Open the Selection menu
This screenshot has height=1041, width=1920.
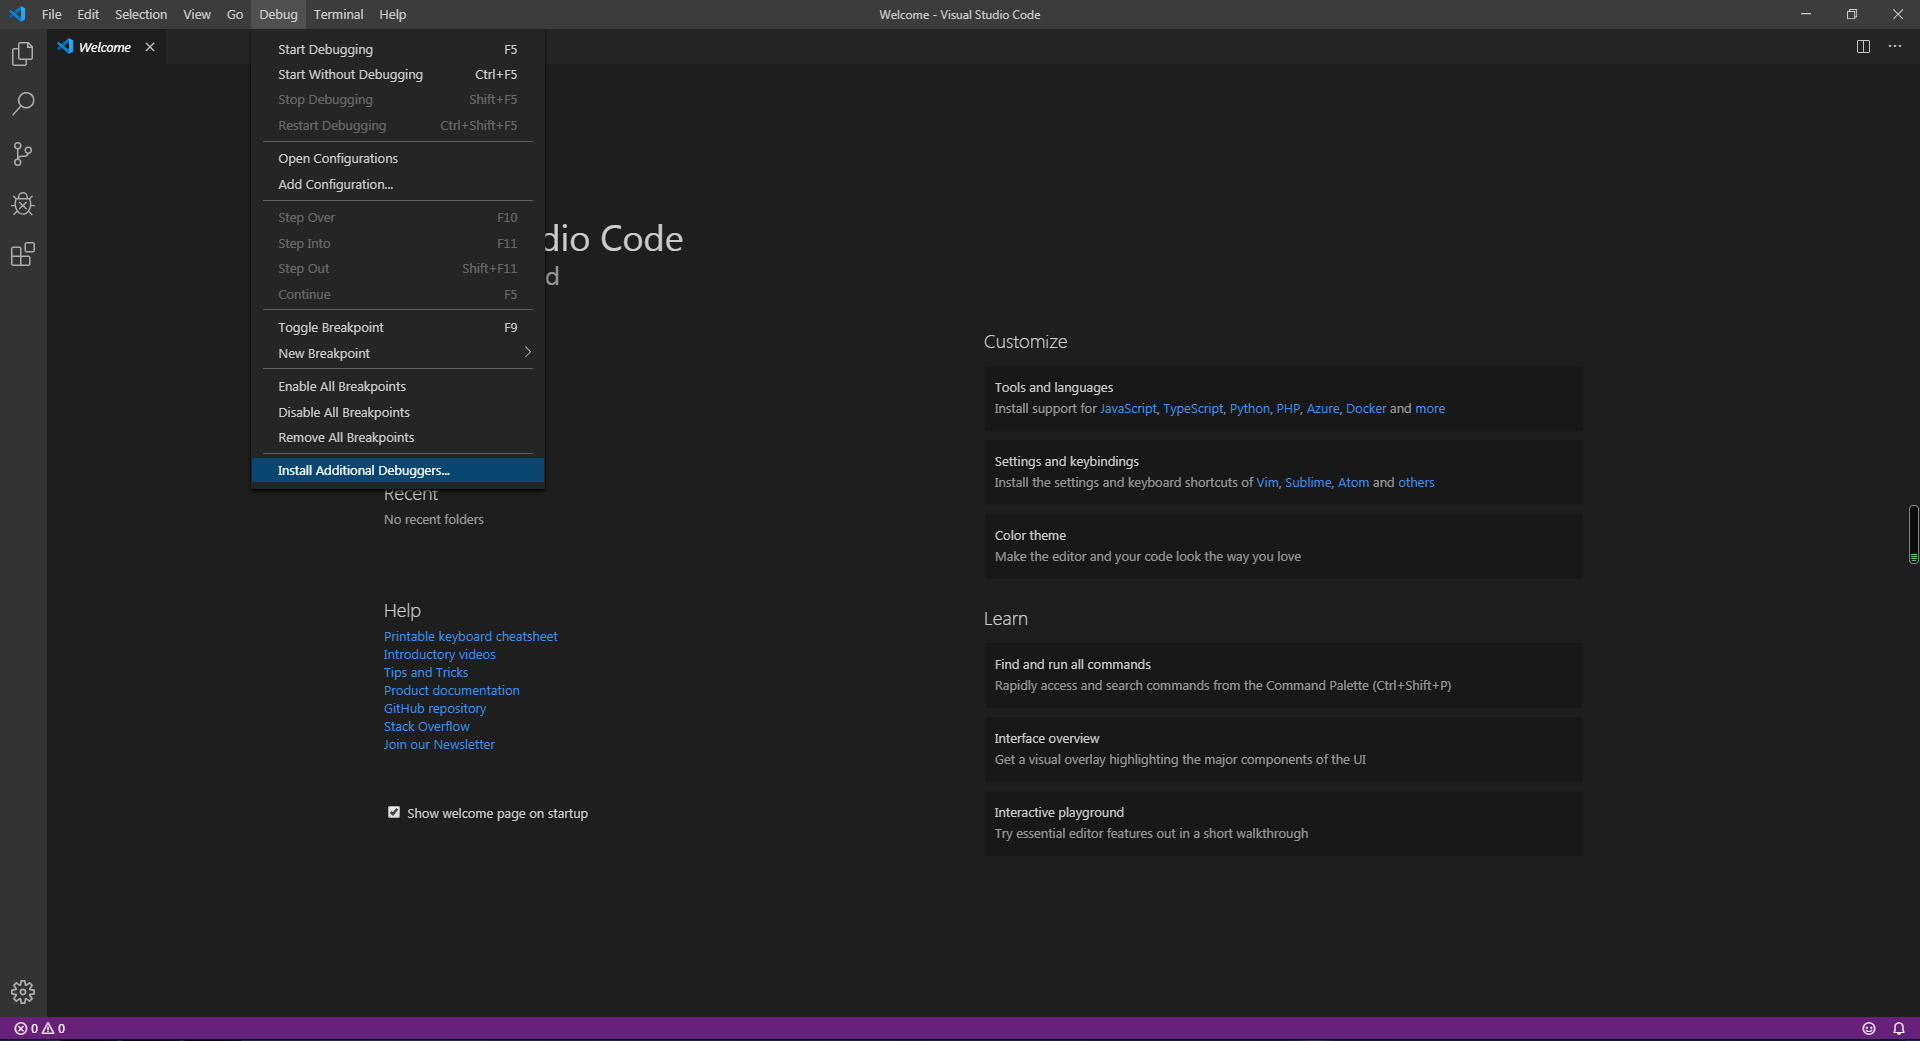click(x=141, y=14)
